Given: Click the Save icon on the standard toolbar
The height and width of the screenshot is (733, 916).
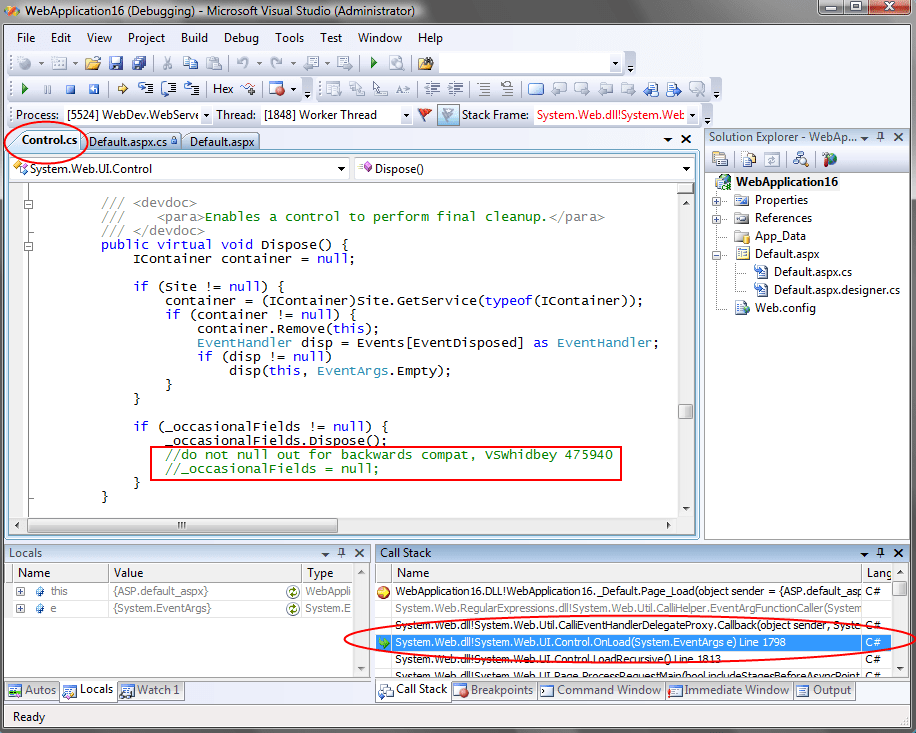Looking at the screenshot, I should pyautogui.click(x=116, y=62).
